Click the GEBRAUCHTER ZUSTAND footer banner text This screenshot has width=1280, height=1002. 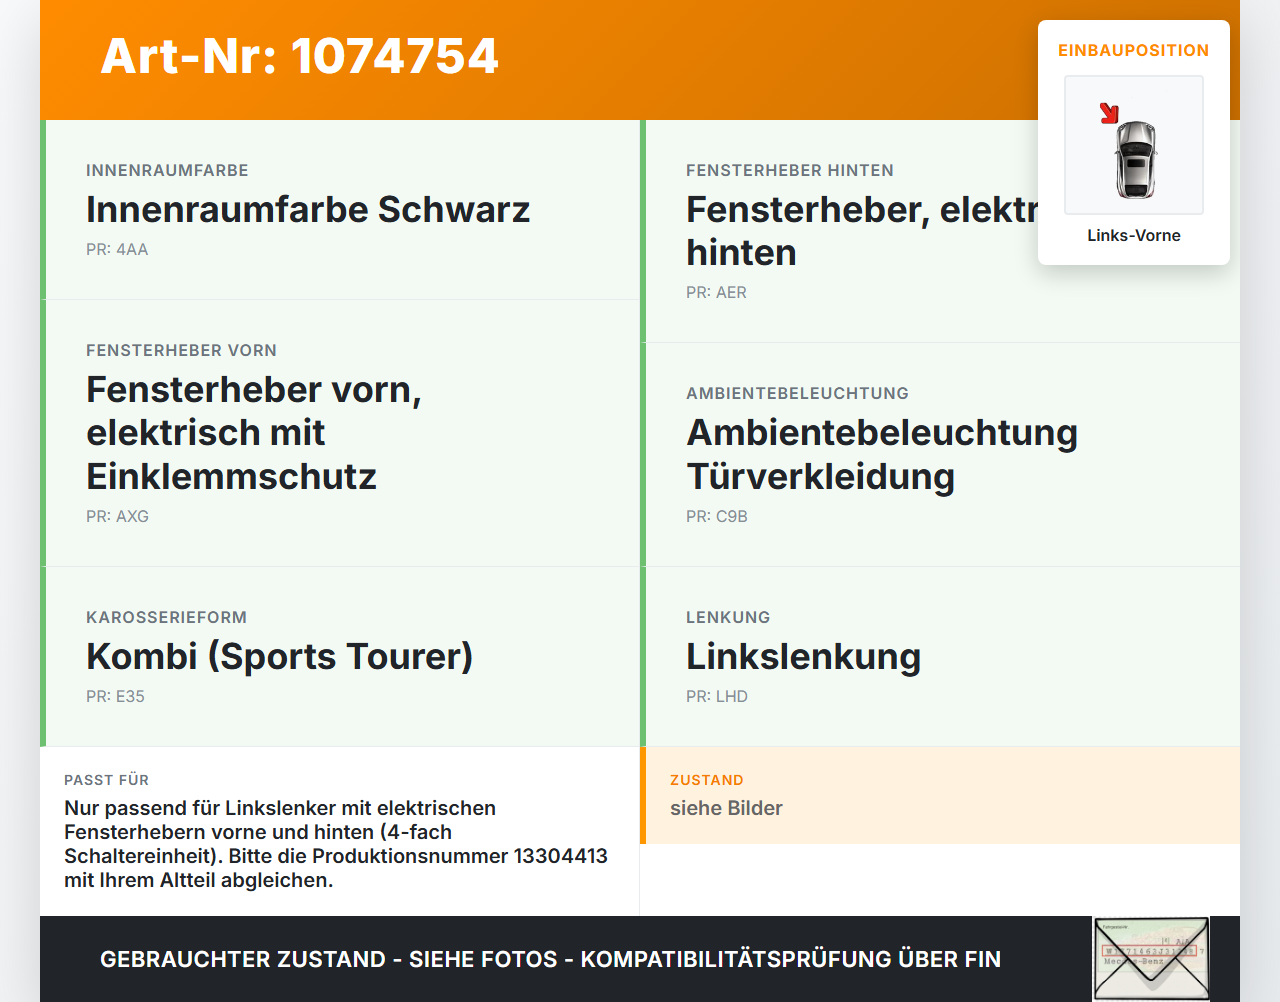pos(550,959)
